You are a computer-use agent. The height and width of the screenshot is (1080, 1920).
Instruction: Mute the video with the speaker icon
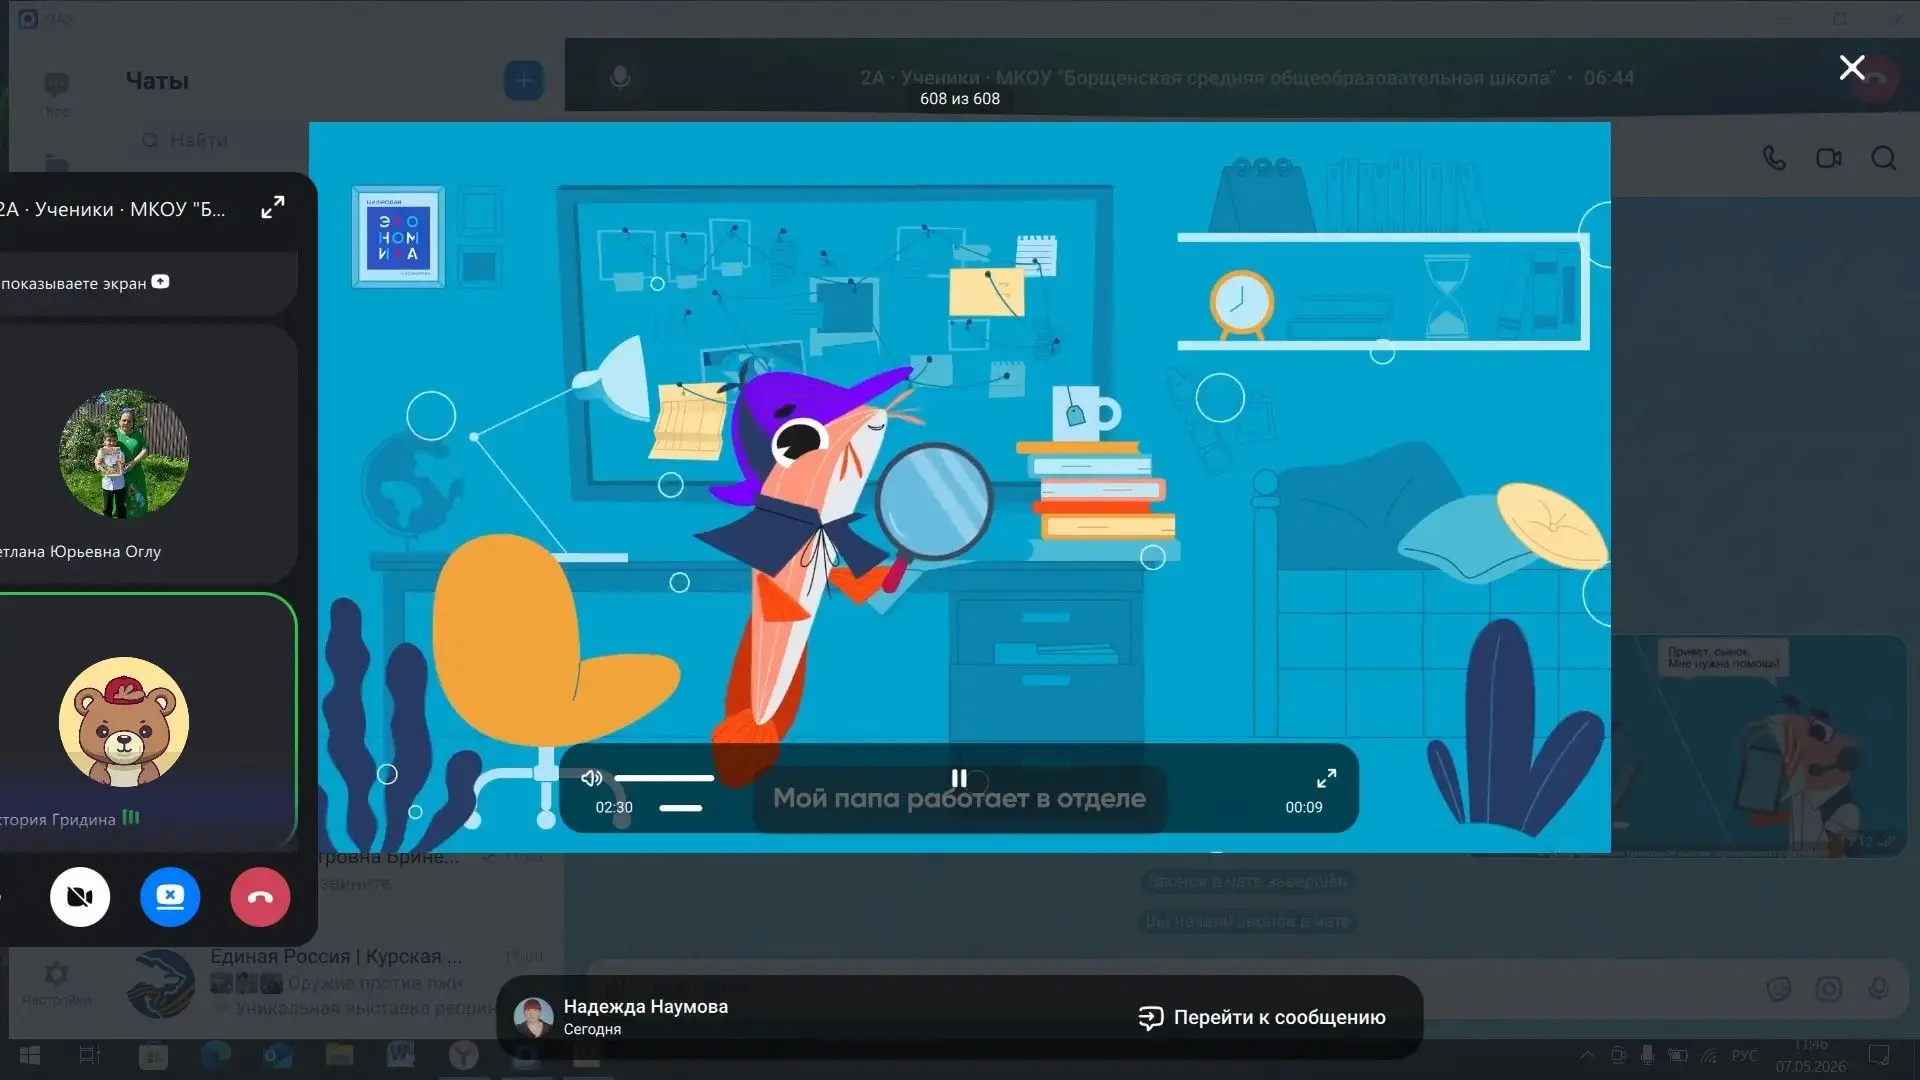click(592, 778)
